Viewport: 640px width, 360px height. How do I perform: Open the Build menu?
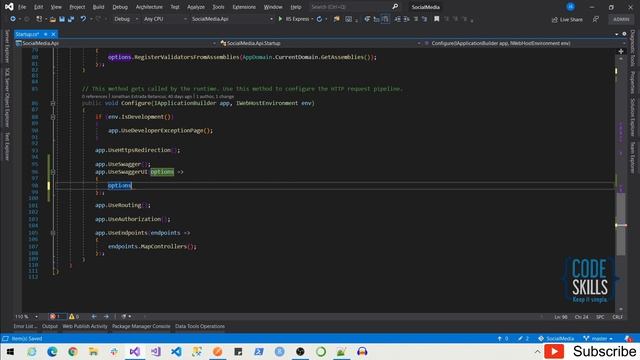pos(98,7)
